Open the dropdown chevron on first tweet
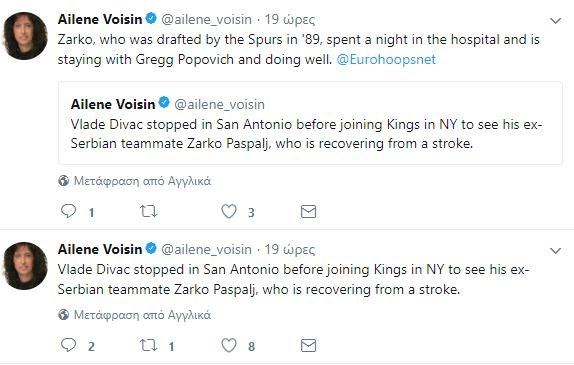Image resolution: width=574 pixels, height=365 pixels. pyautogui.click(x=556, y=21)
